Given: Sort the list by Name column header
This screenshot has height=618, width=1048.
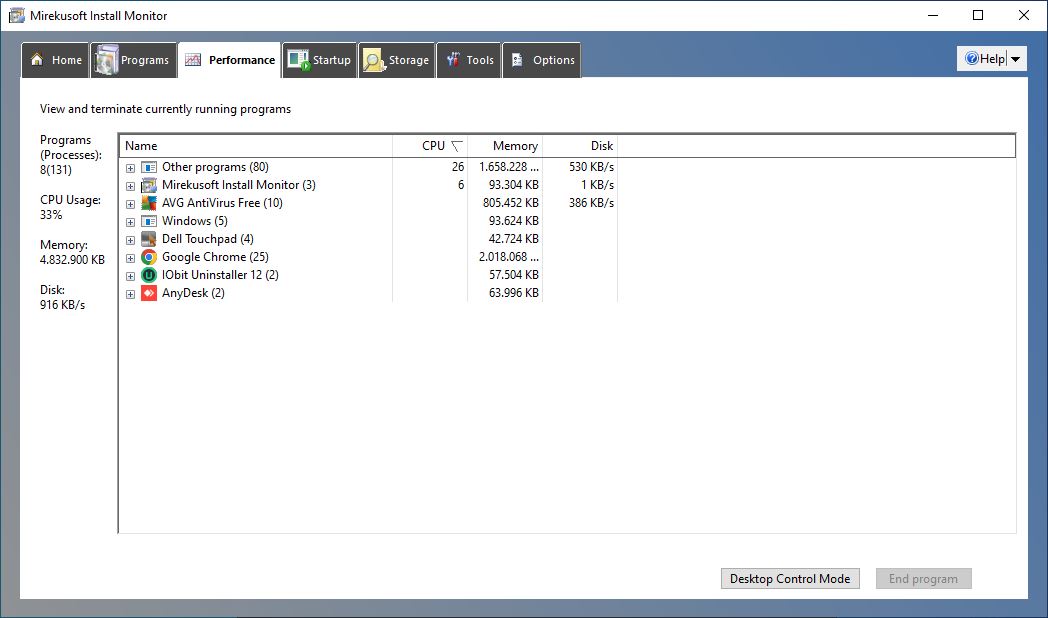Looking at the screenshot, I should pyautogui.click(x=255, y=146).
